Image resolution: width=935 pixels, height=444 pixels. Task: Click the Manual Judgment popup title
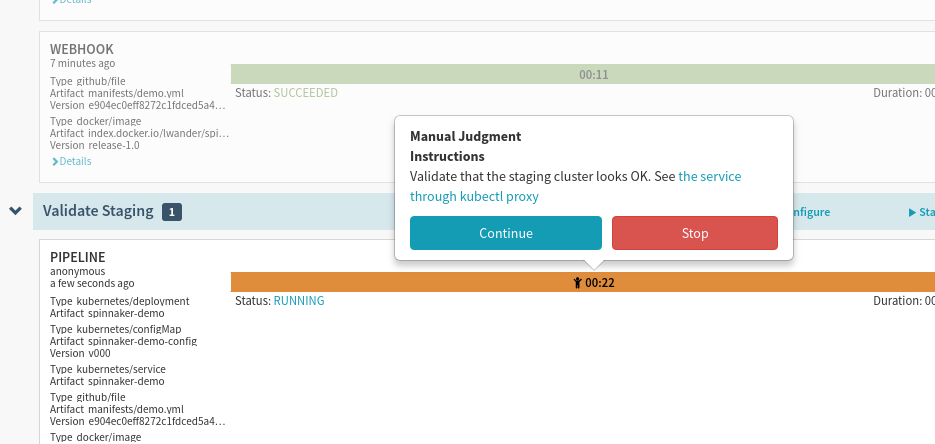pos(465,136)
